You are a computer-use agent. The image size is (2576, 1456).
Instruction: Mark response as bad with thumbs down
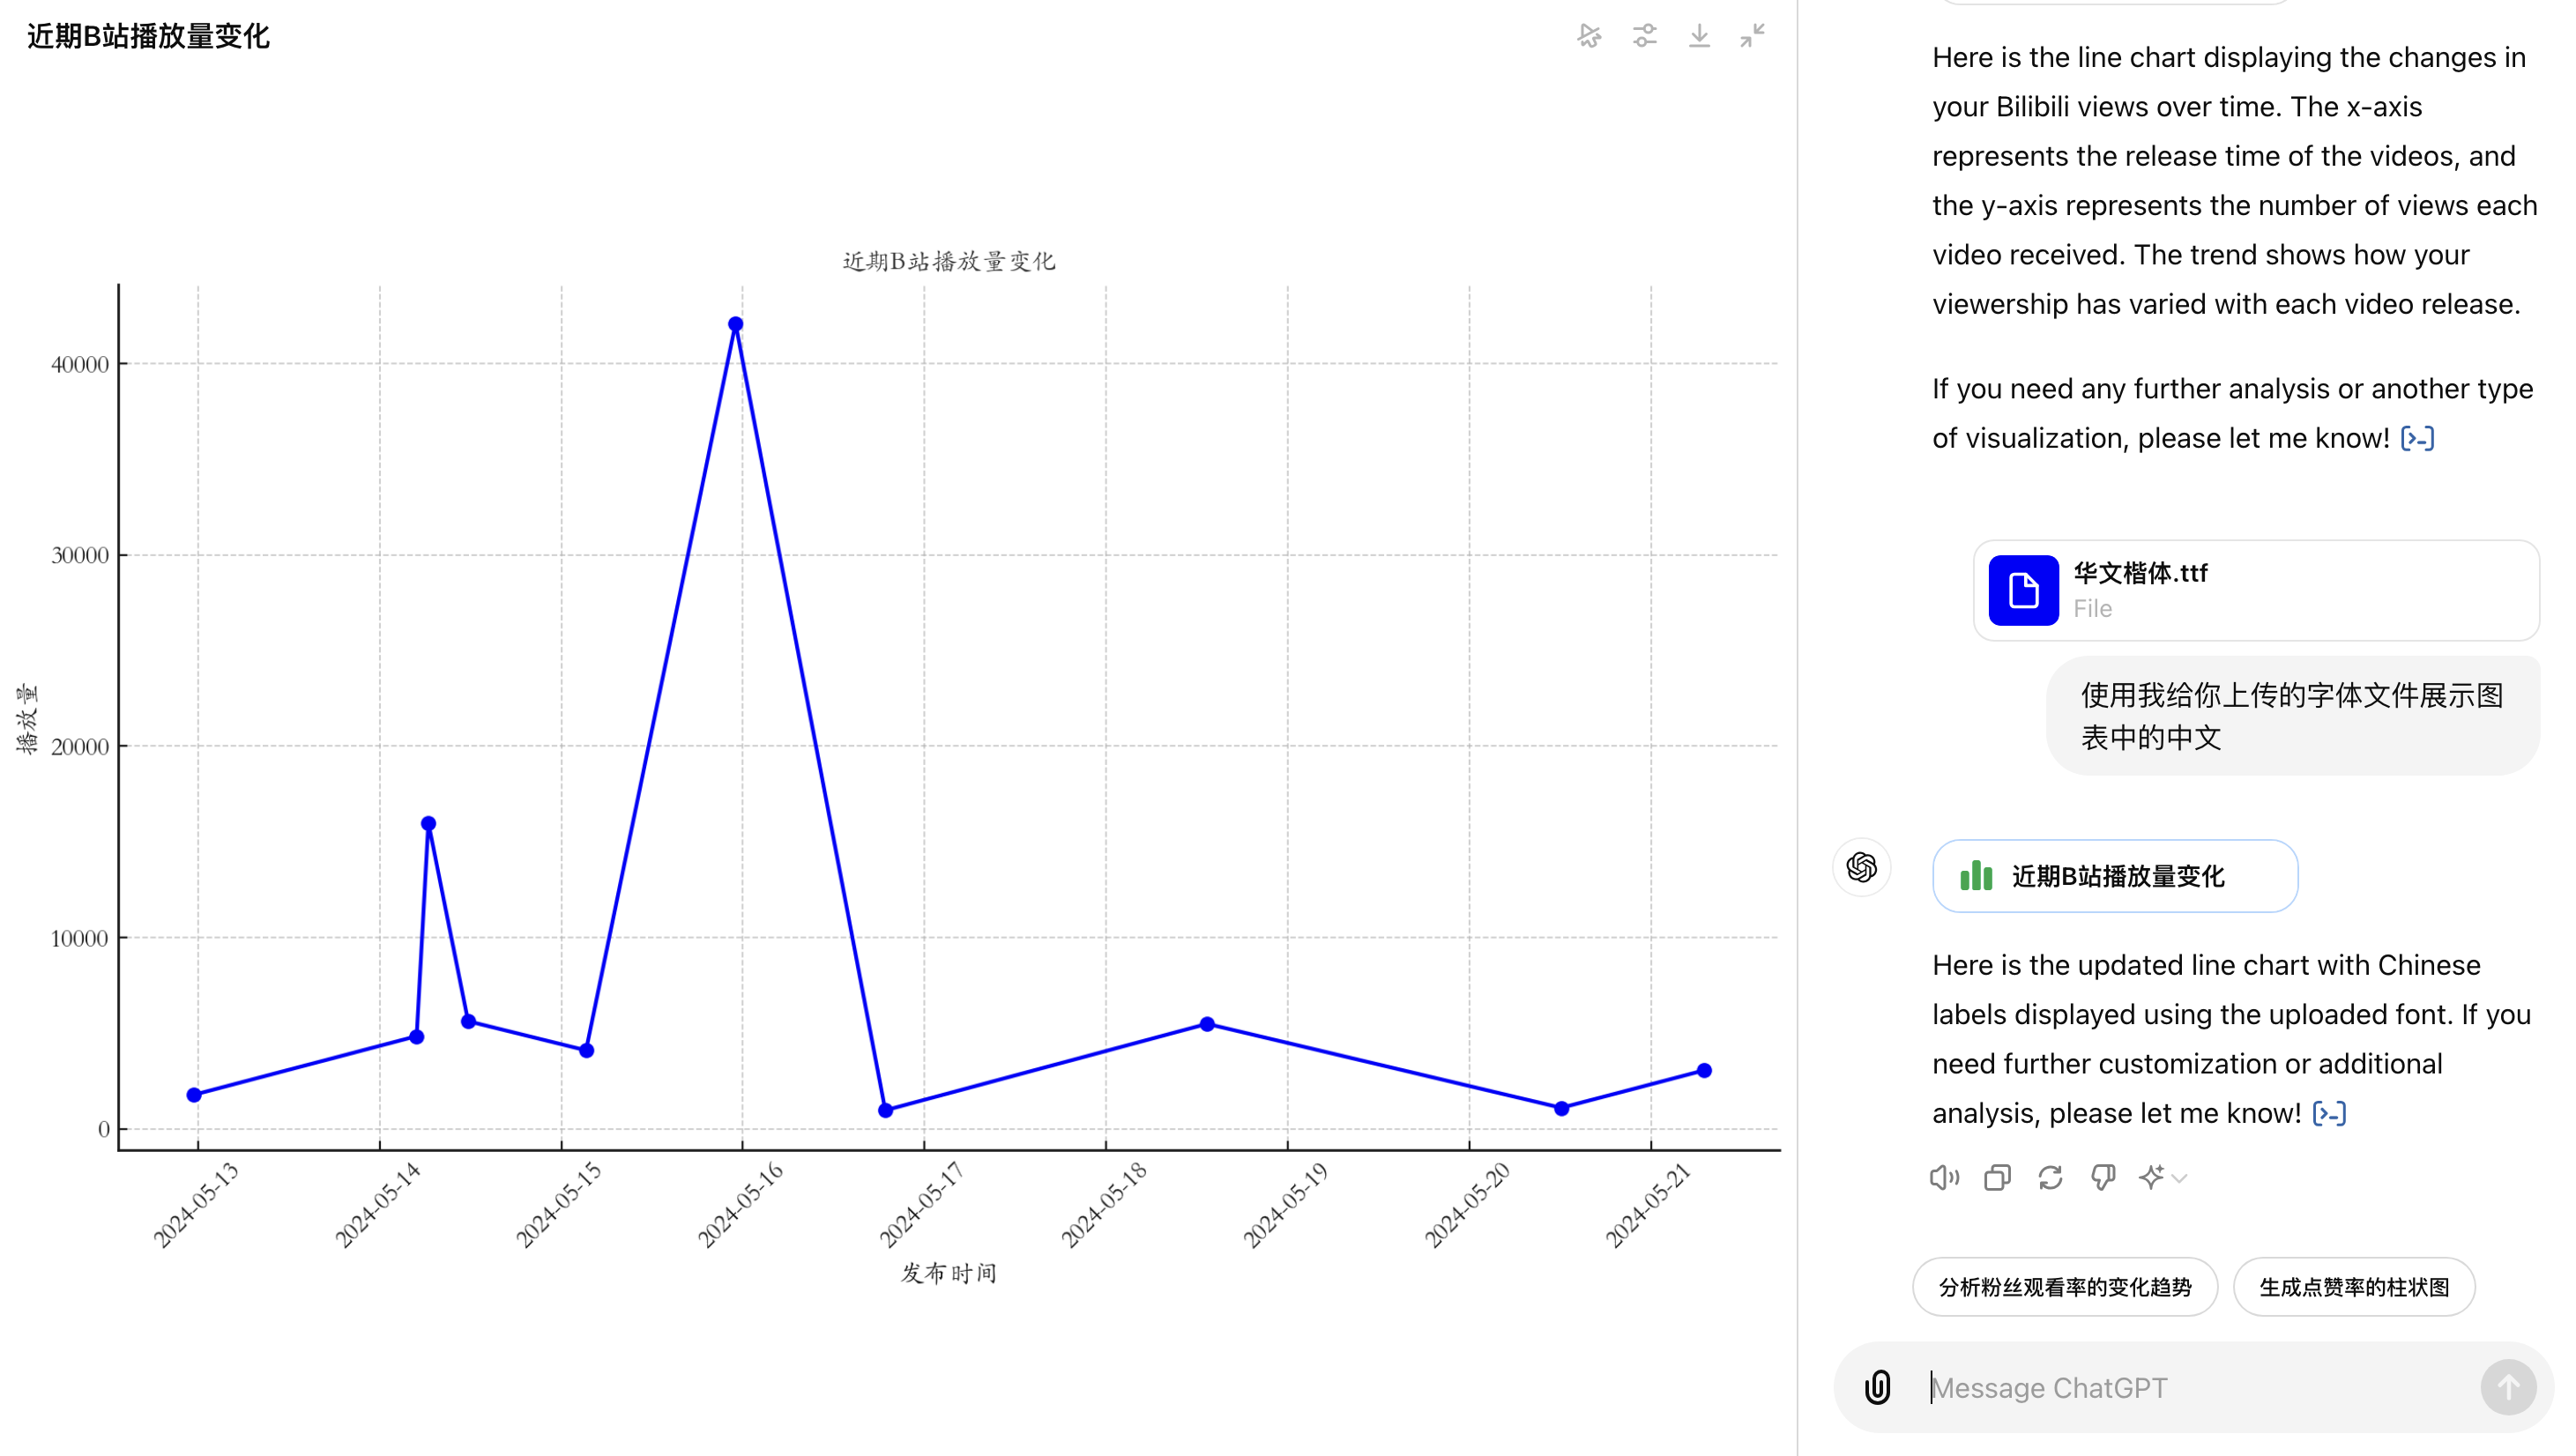coord(2103,1178)
